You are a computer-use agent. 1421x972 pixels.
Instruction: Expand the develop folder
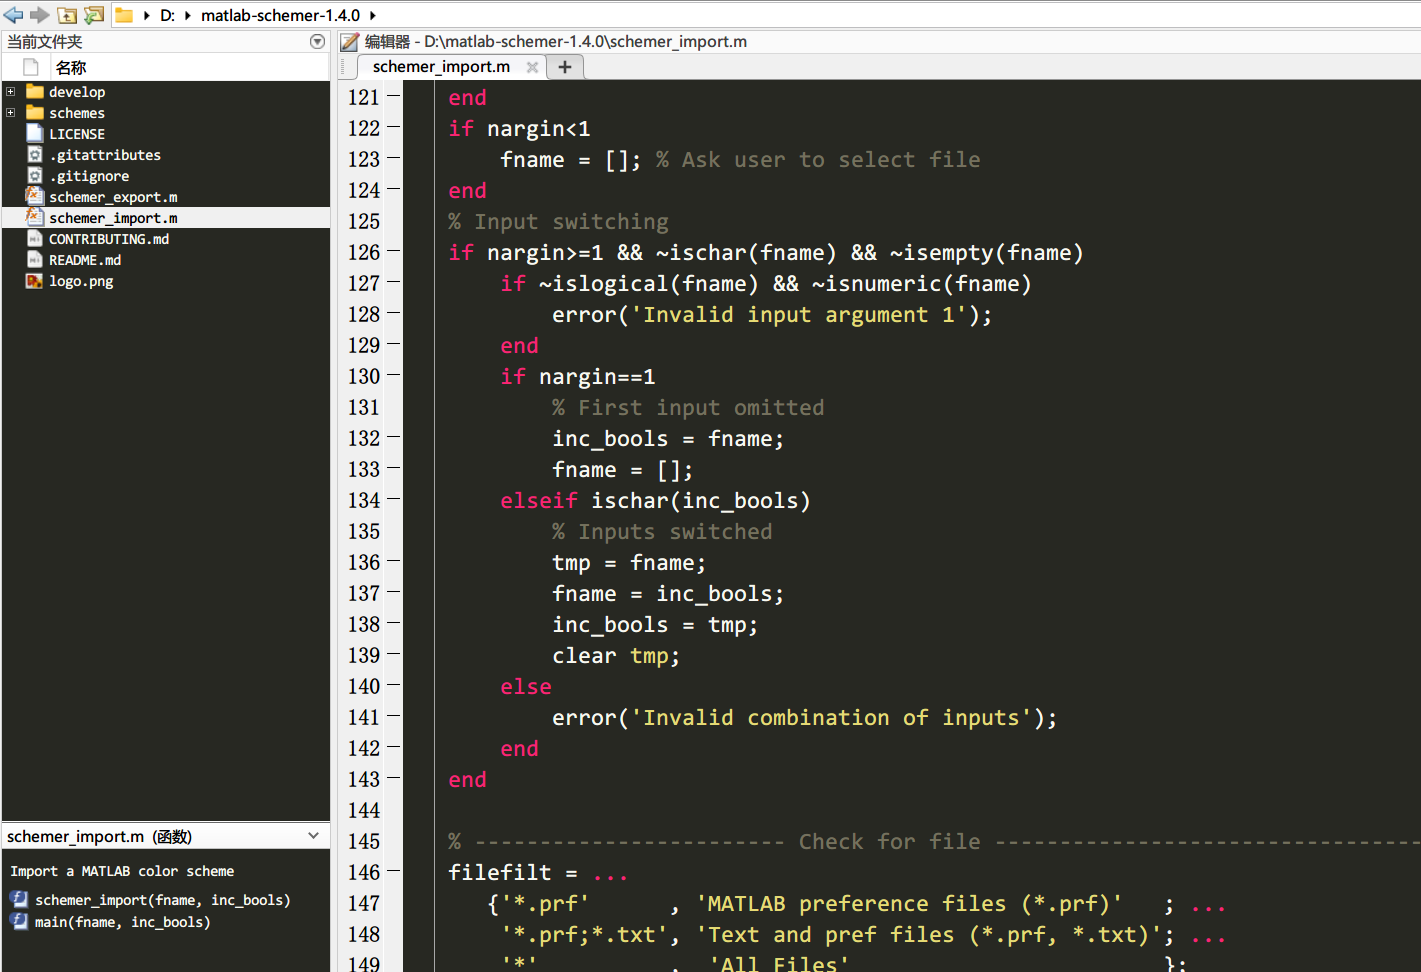click(x=11, y=91)
